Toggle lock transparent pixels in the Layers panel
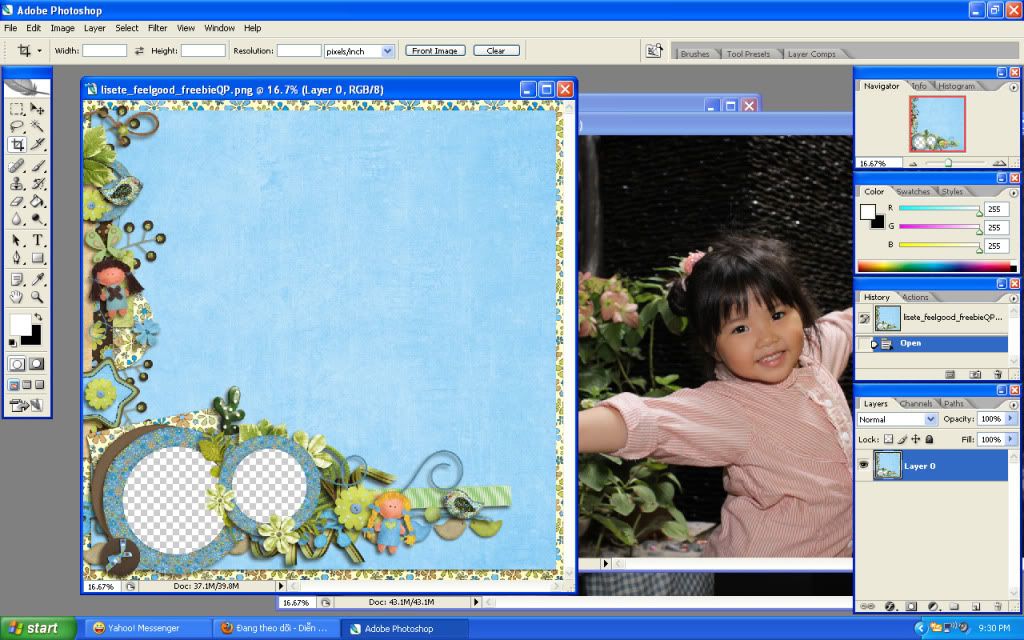 point(888,439)
